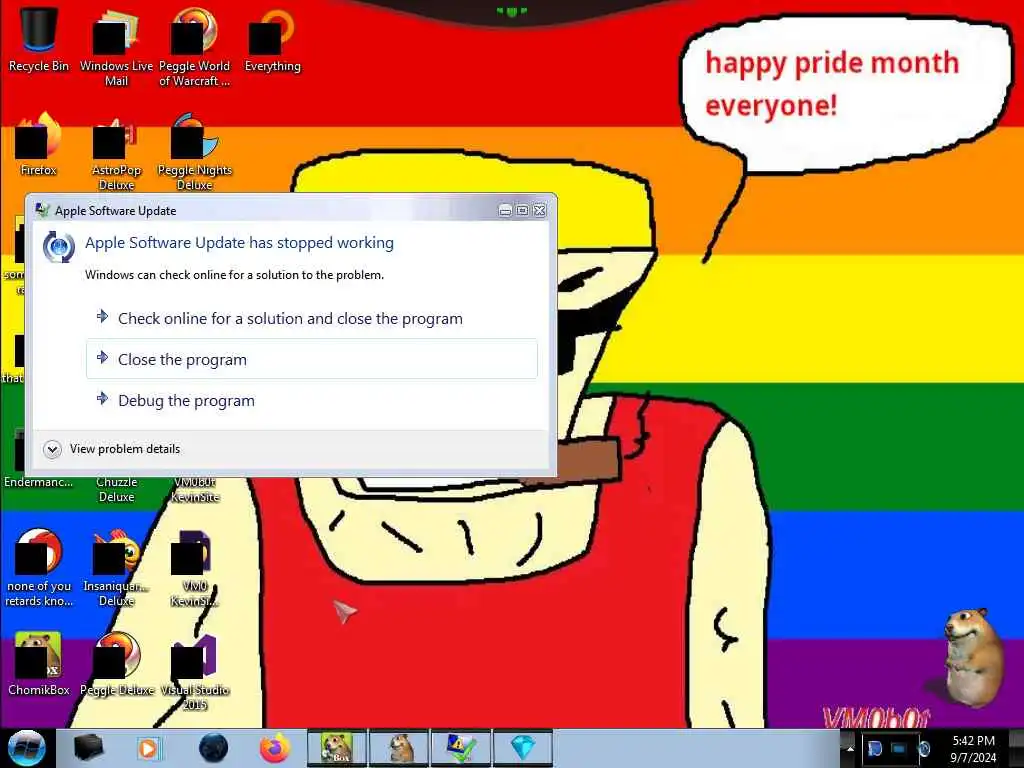Switch to ChomikBox taskbar button
The image size is (1024, 768).
click(x=337, y=748)
